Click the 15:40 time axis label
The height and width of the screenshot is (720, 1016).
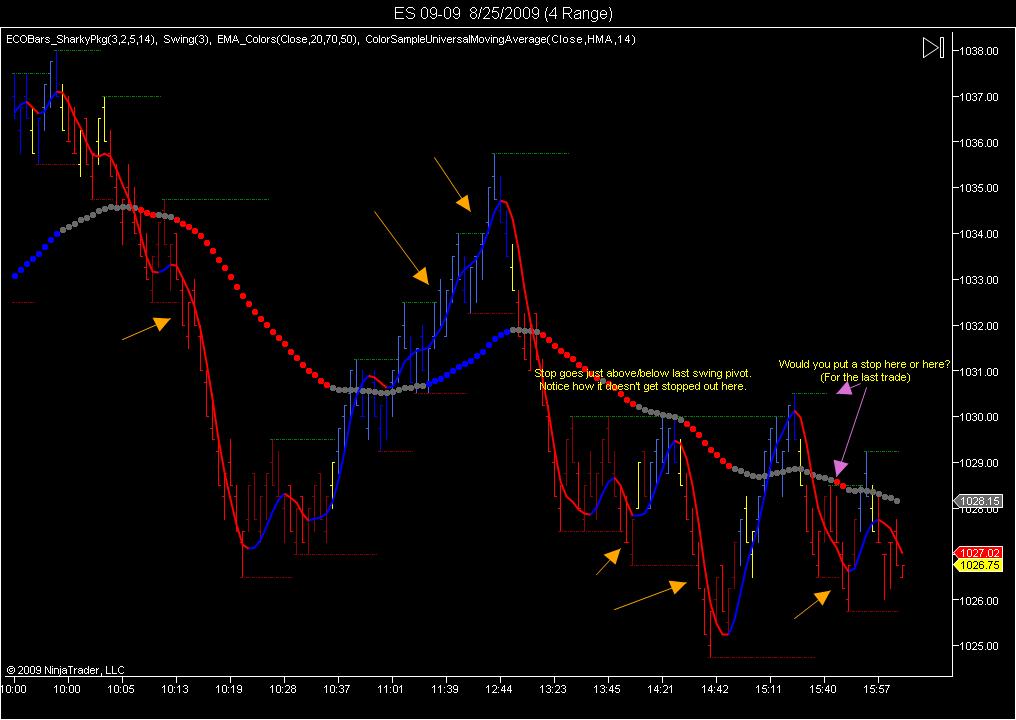[x=823, y=689]
